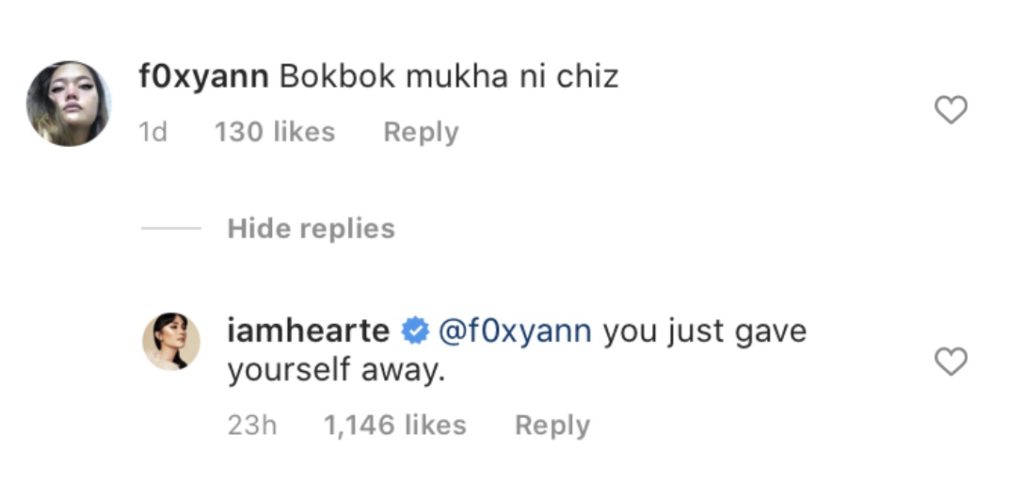Screen dimensions: 1024x483
Task: Click the reply text 'yourself away.'
Action: point(336,371)
